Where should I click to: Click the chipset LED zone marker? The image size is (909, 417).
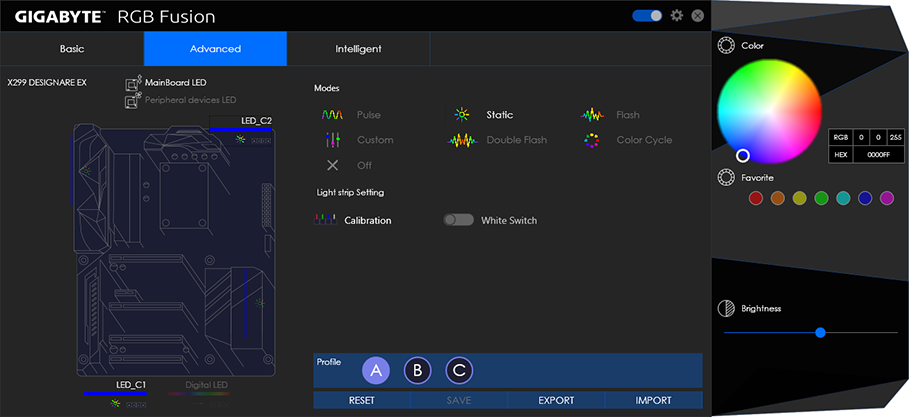[260, 303]
